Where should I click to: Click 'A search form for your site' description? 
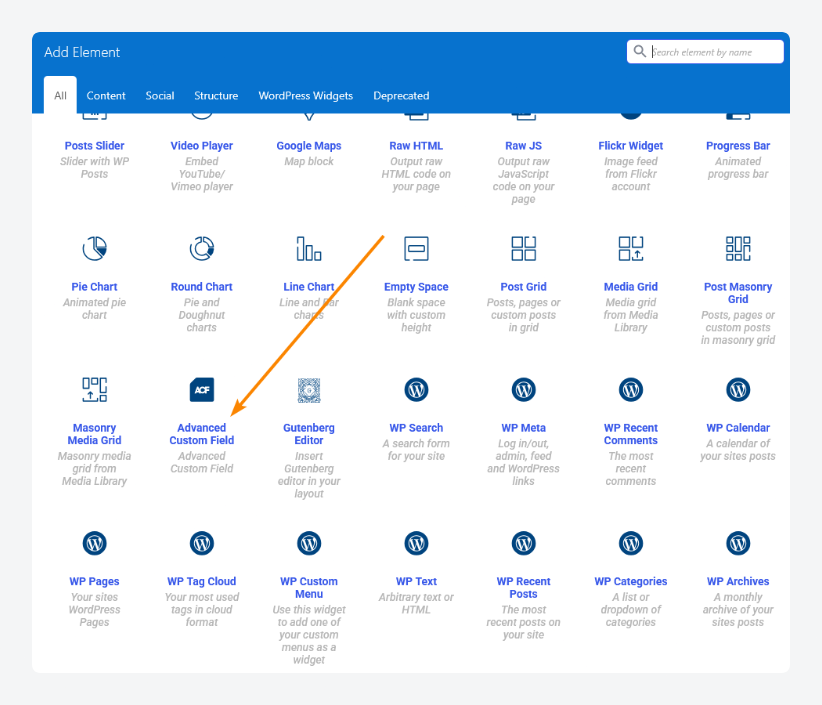416,450
